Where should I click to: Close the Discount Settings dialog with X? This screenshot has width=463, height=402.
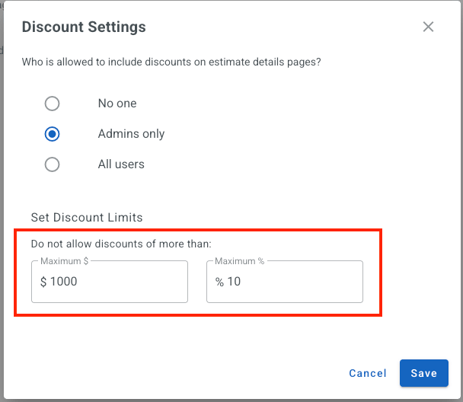pos(428,27)
